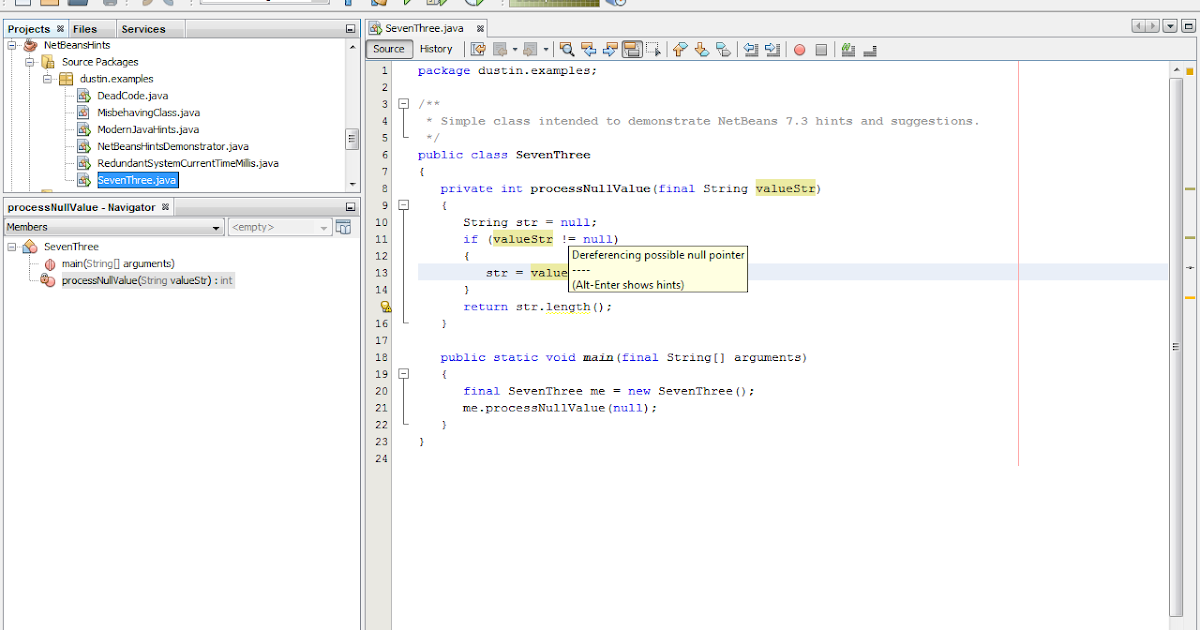Switch to History view of the file
Screen dimensions: 1200x630
click(x=437, y=48)
